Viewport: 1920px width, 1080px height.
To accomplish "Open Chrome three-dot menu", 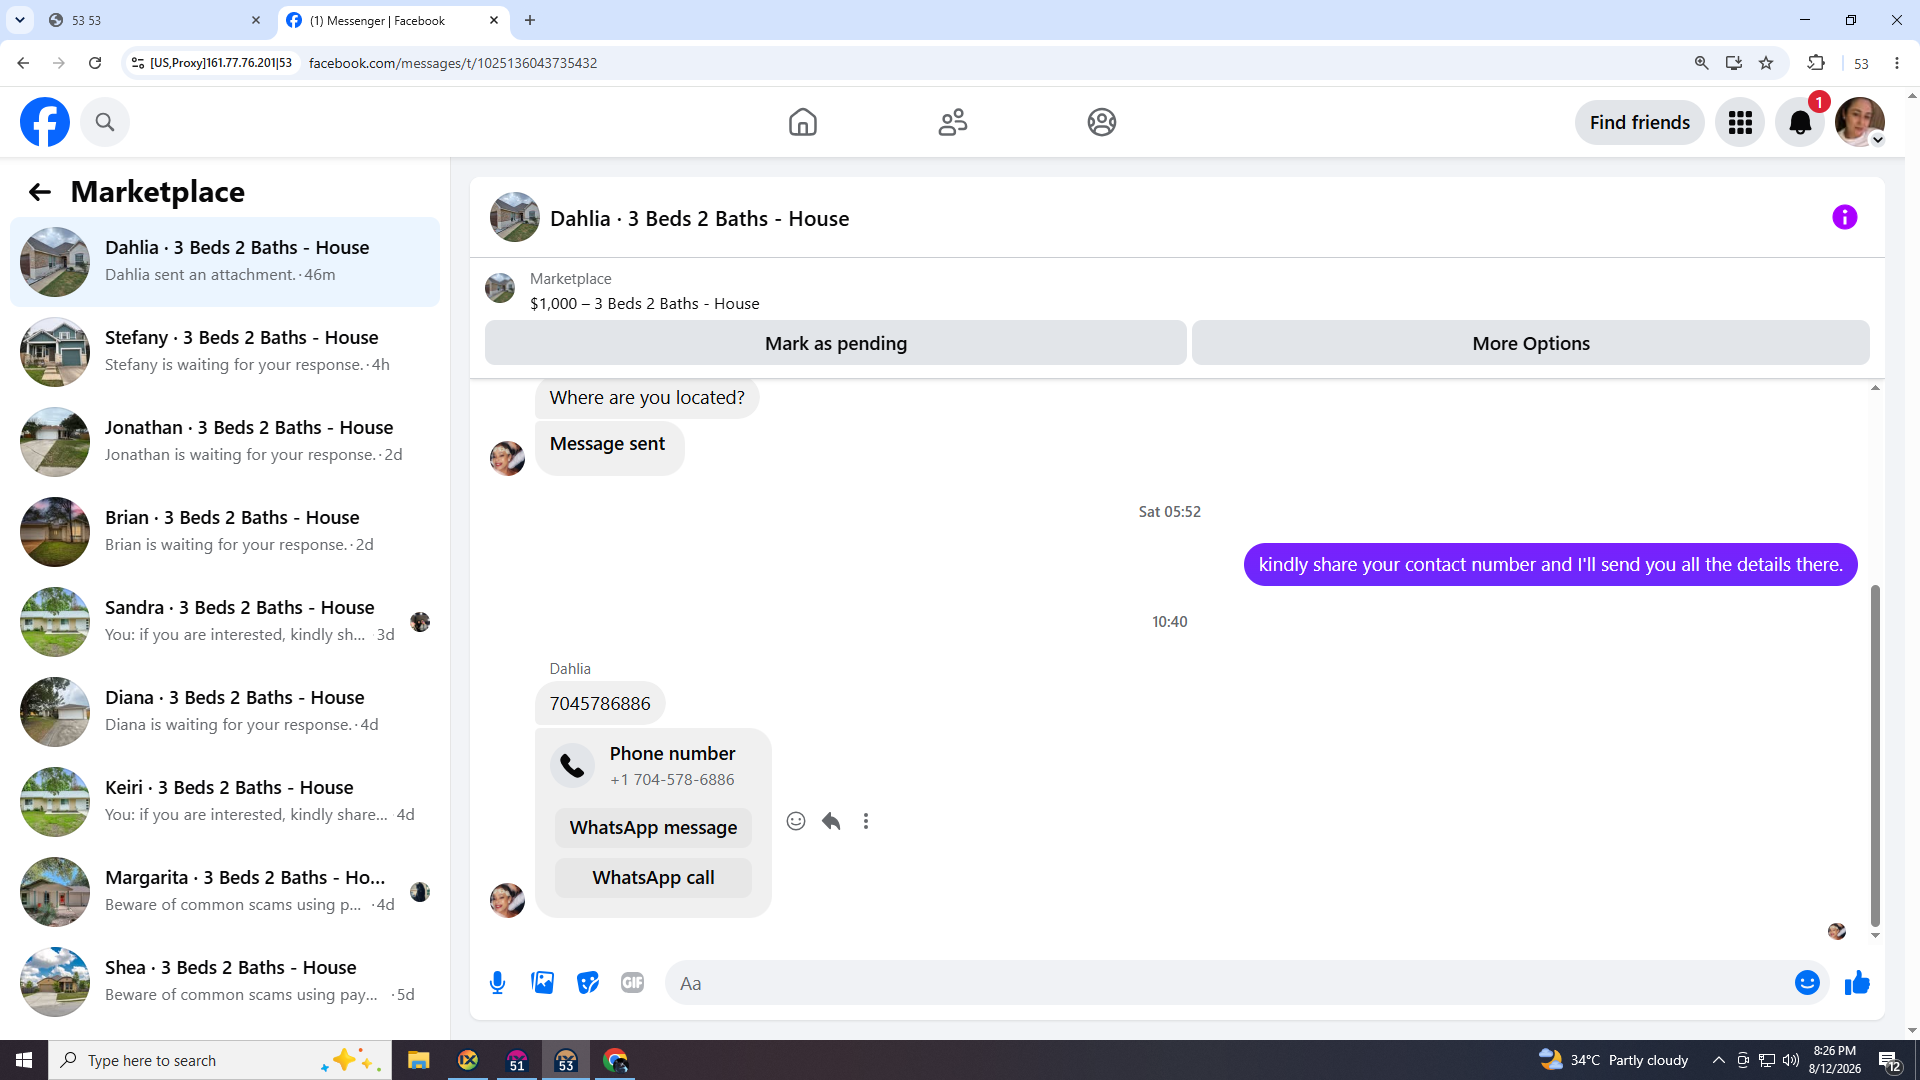I will click(1897, 63).
